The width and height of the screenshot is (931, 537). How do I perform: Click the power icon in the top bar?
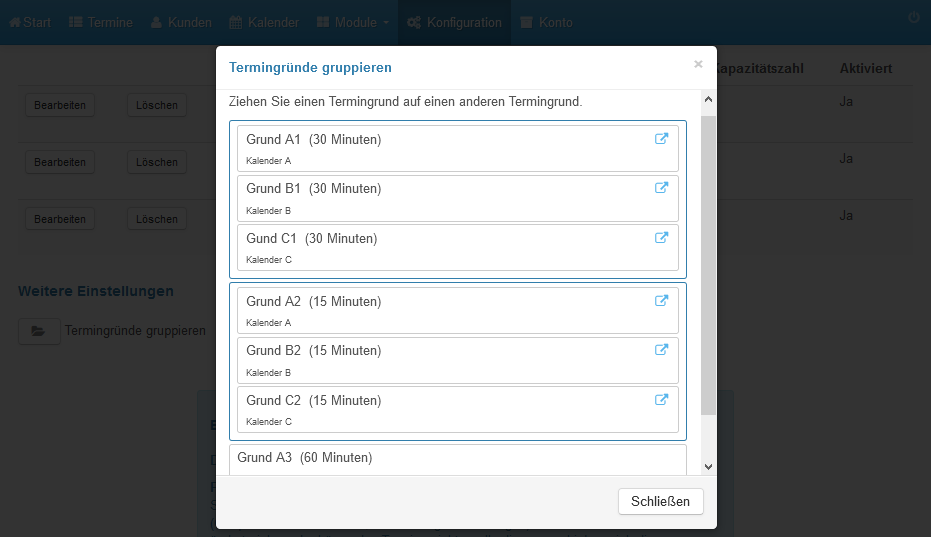pyautogui.click(x=914, y=18)
